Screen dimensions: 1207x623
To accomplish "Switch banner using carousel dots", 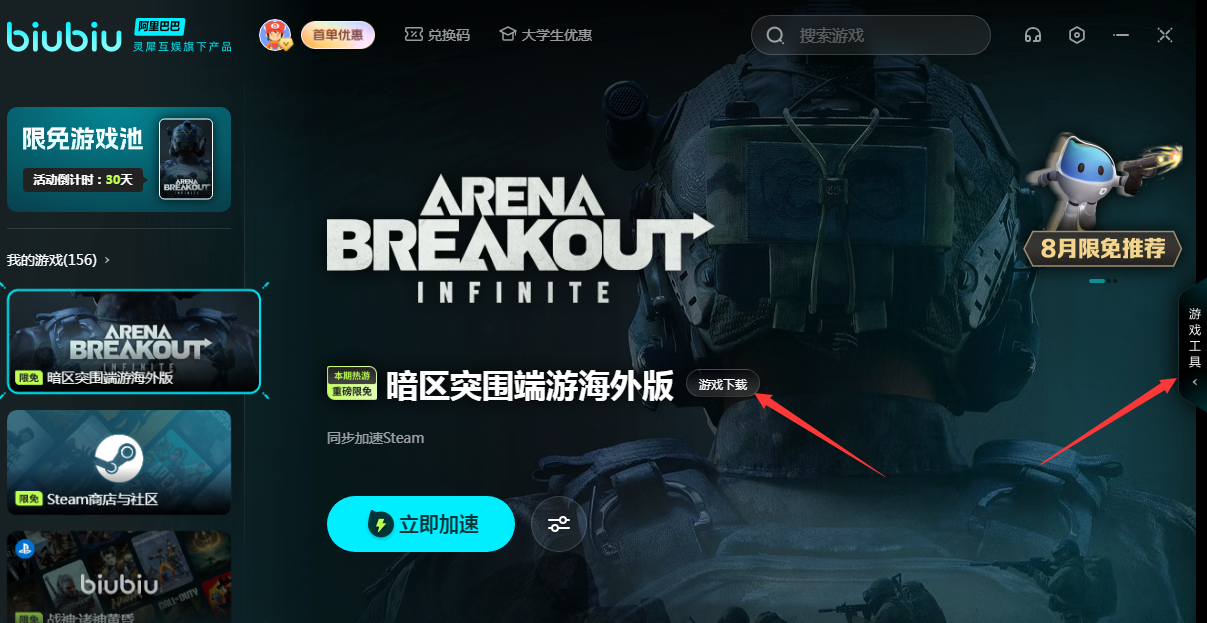I will coord(1103,281).
